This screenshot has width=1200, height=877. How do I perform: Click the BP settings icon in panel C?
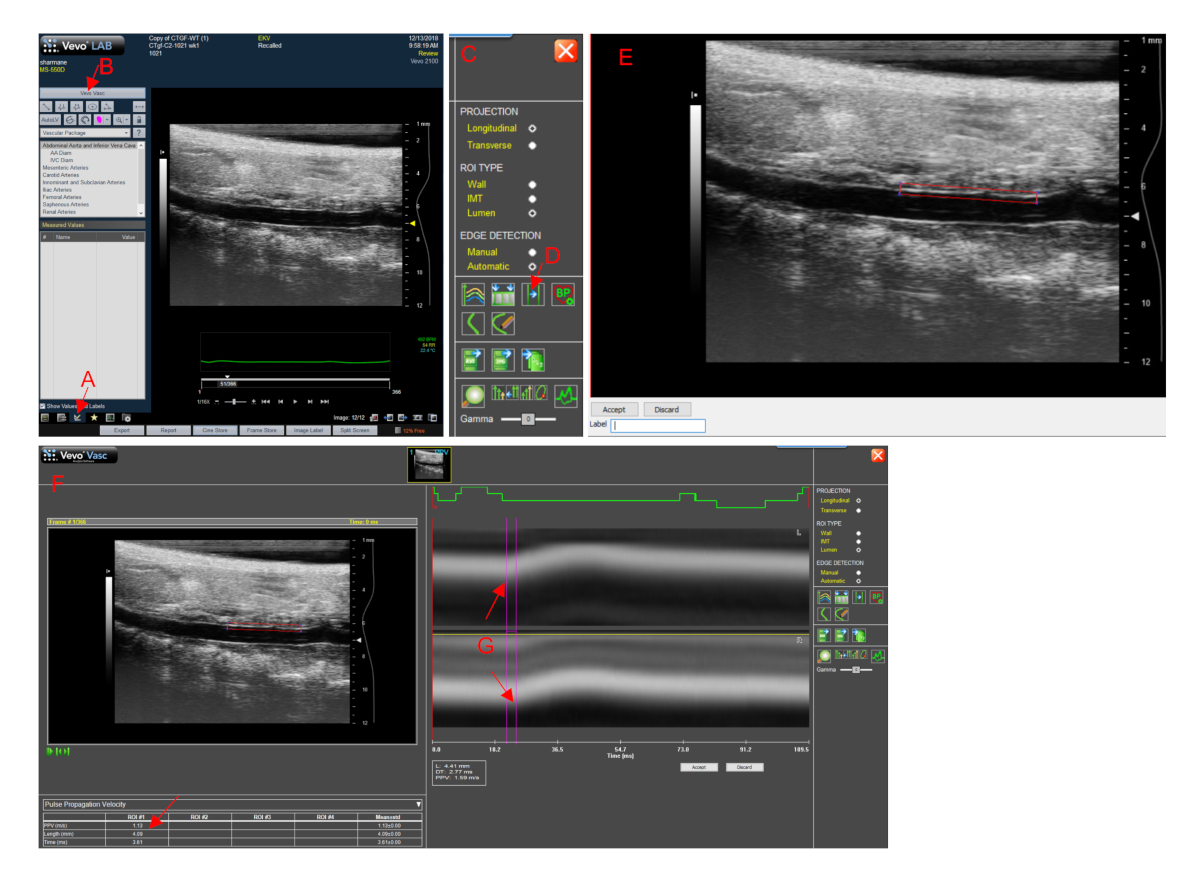(x=565, y=294)
